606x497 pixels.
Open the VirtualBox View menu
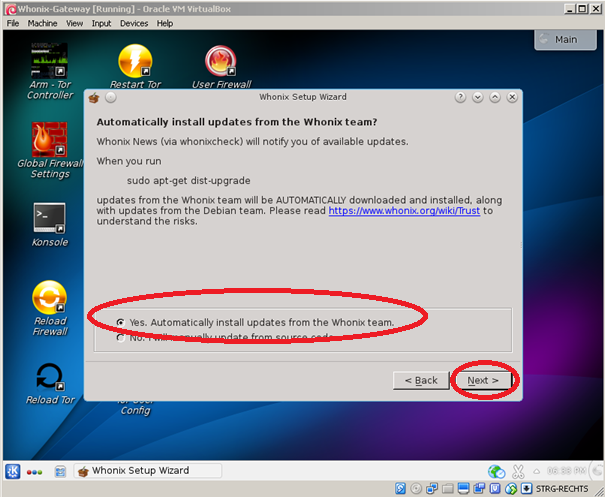[74, 24]
